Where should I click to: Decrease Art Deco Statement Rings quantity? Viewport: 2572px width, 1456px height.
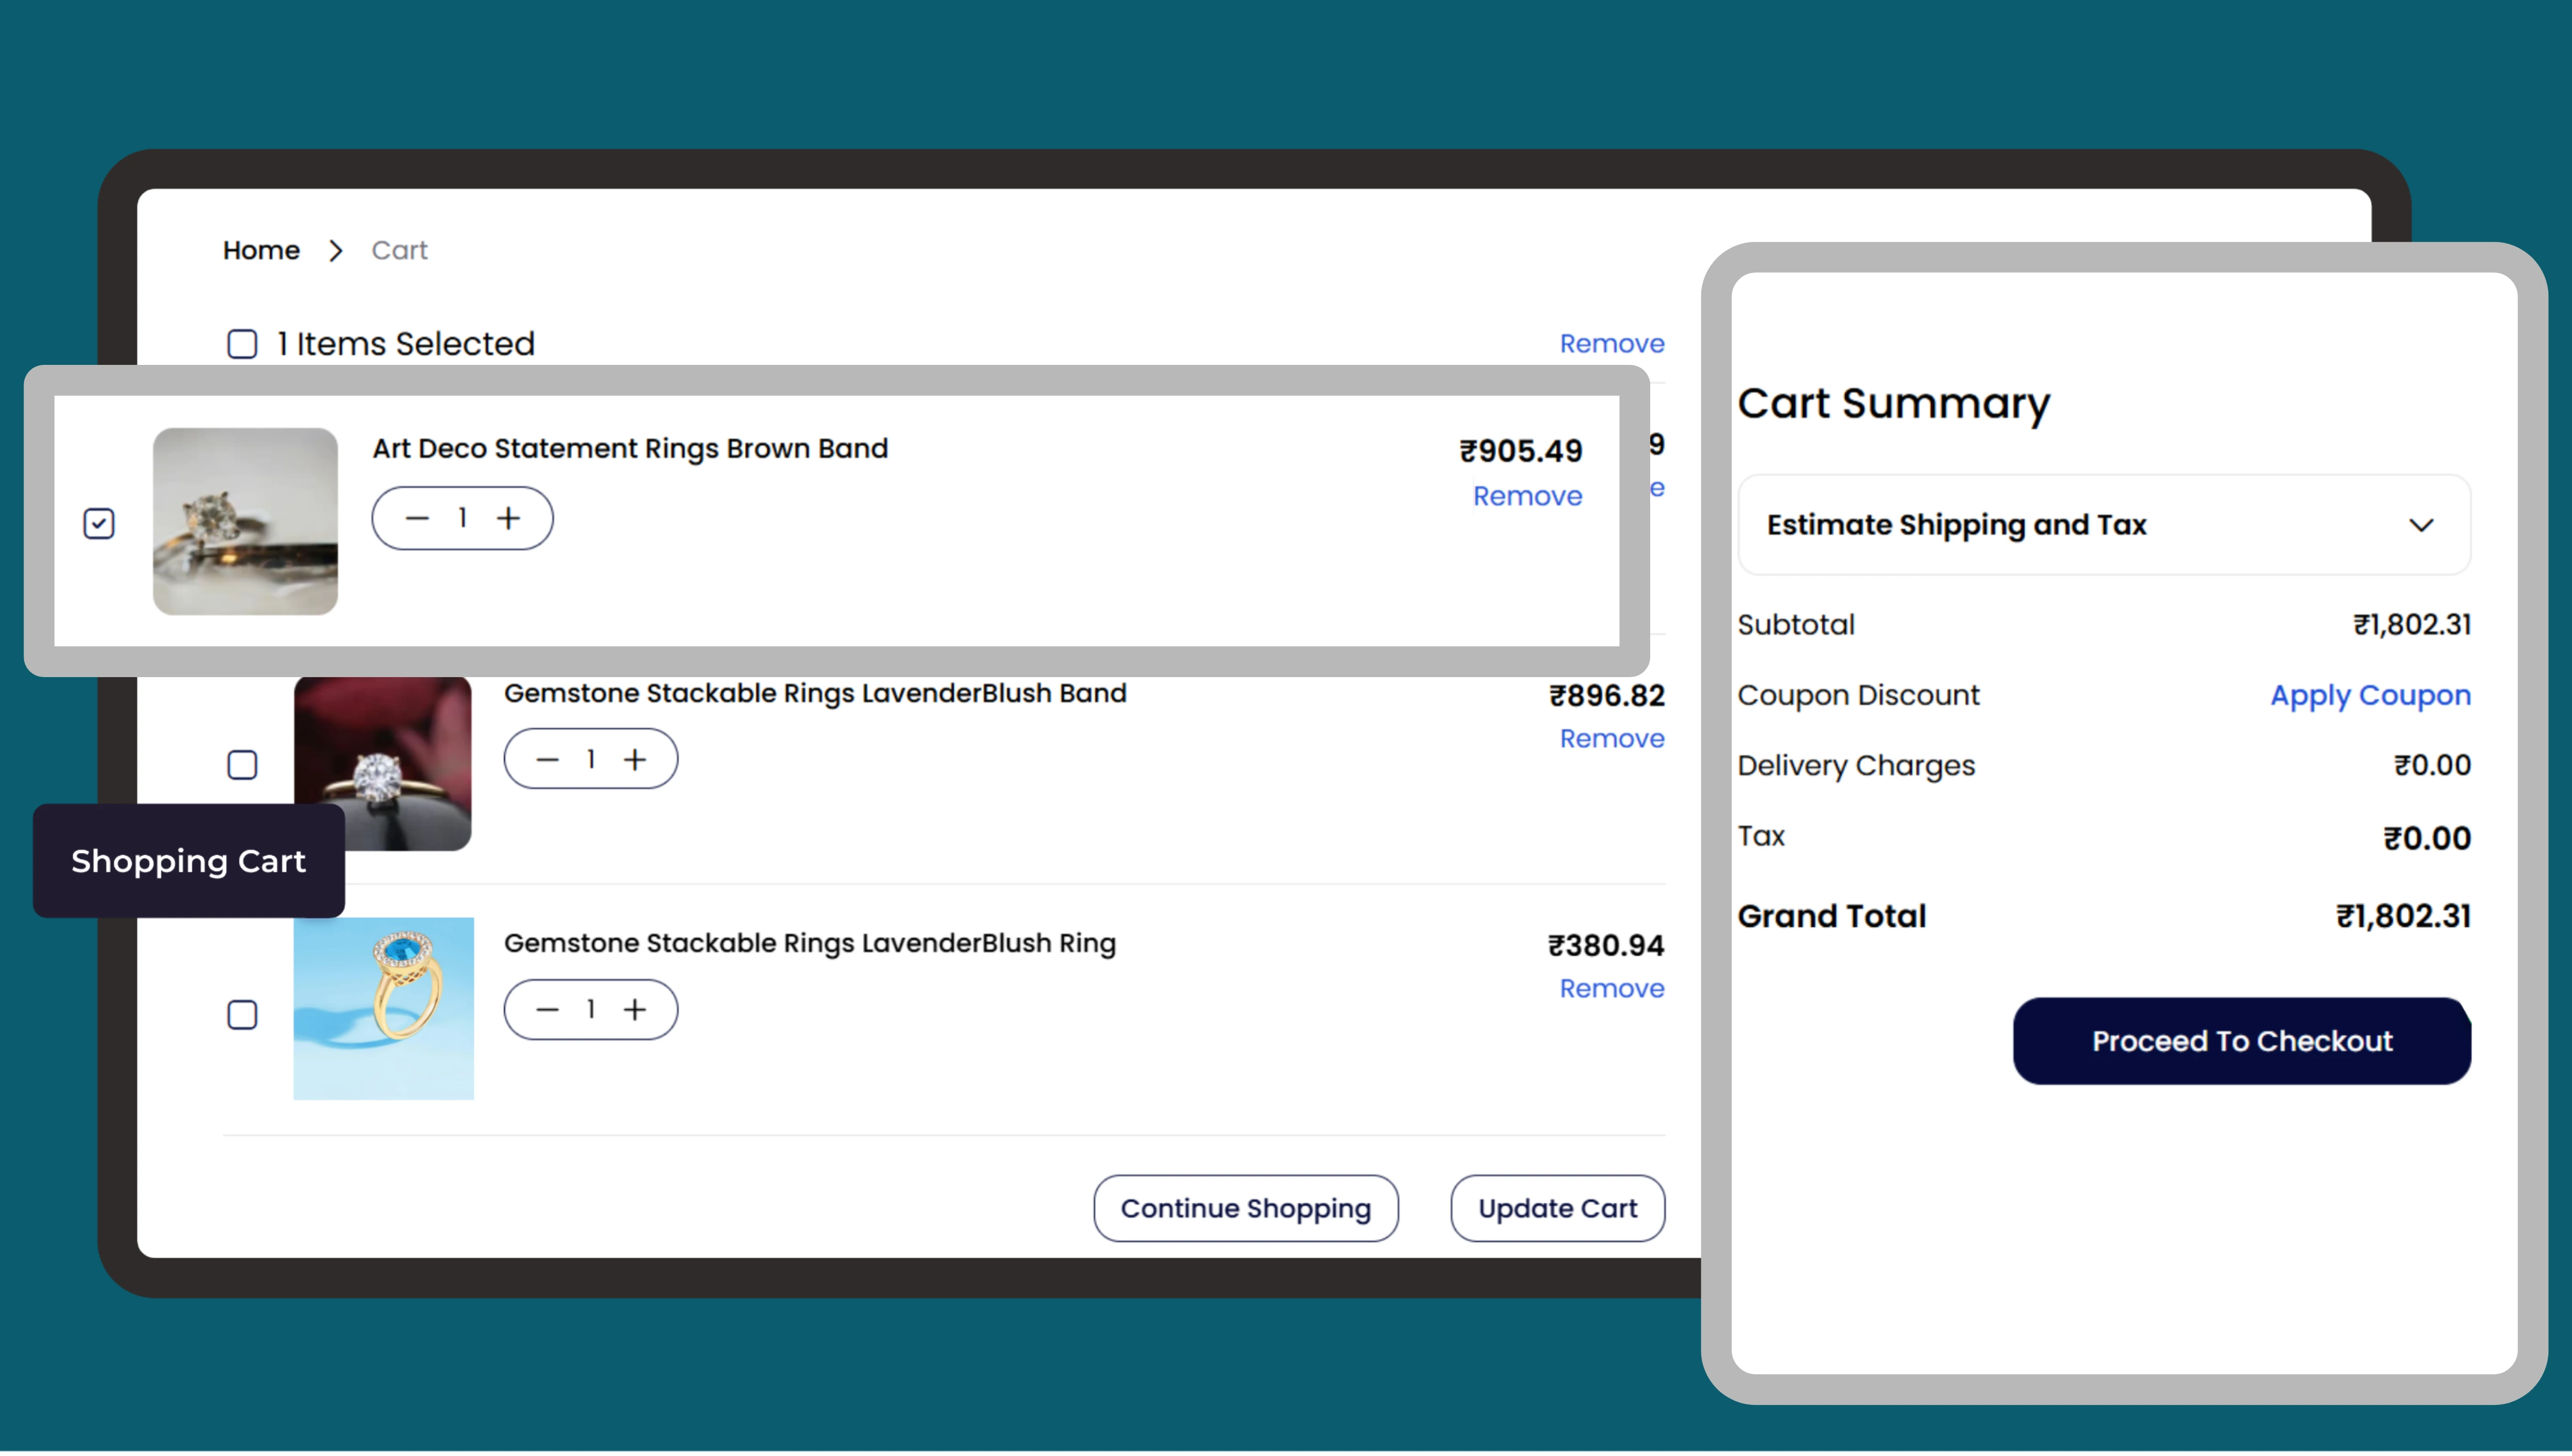417,518
